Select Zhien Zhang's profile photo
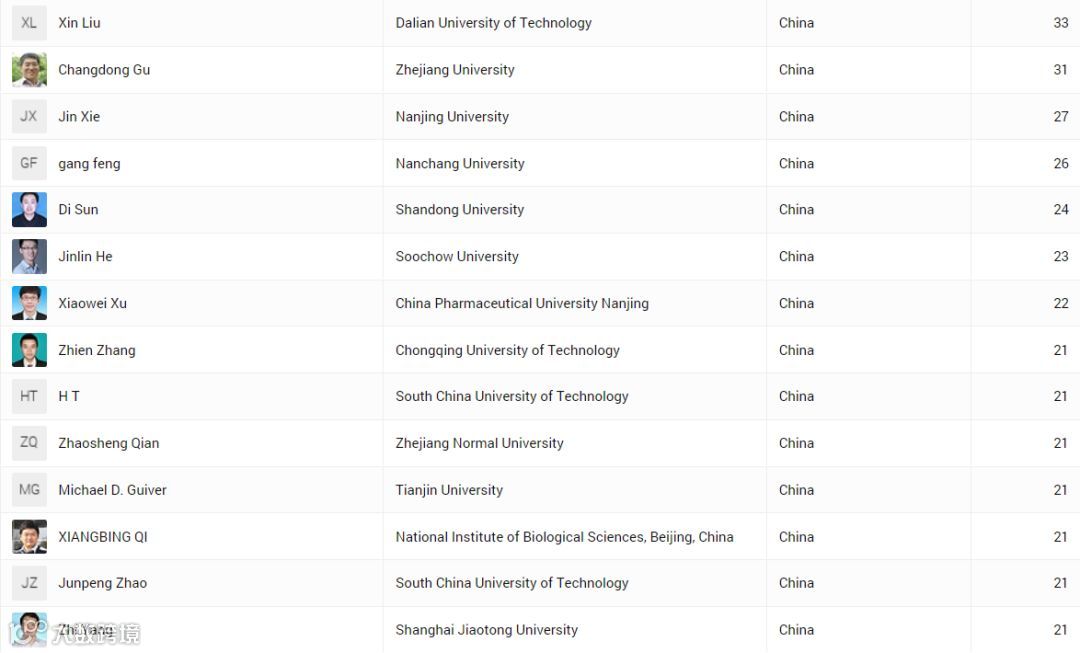This screenshot has width=1080, height=653. pos(29,350)
